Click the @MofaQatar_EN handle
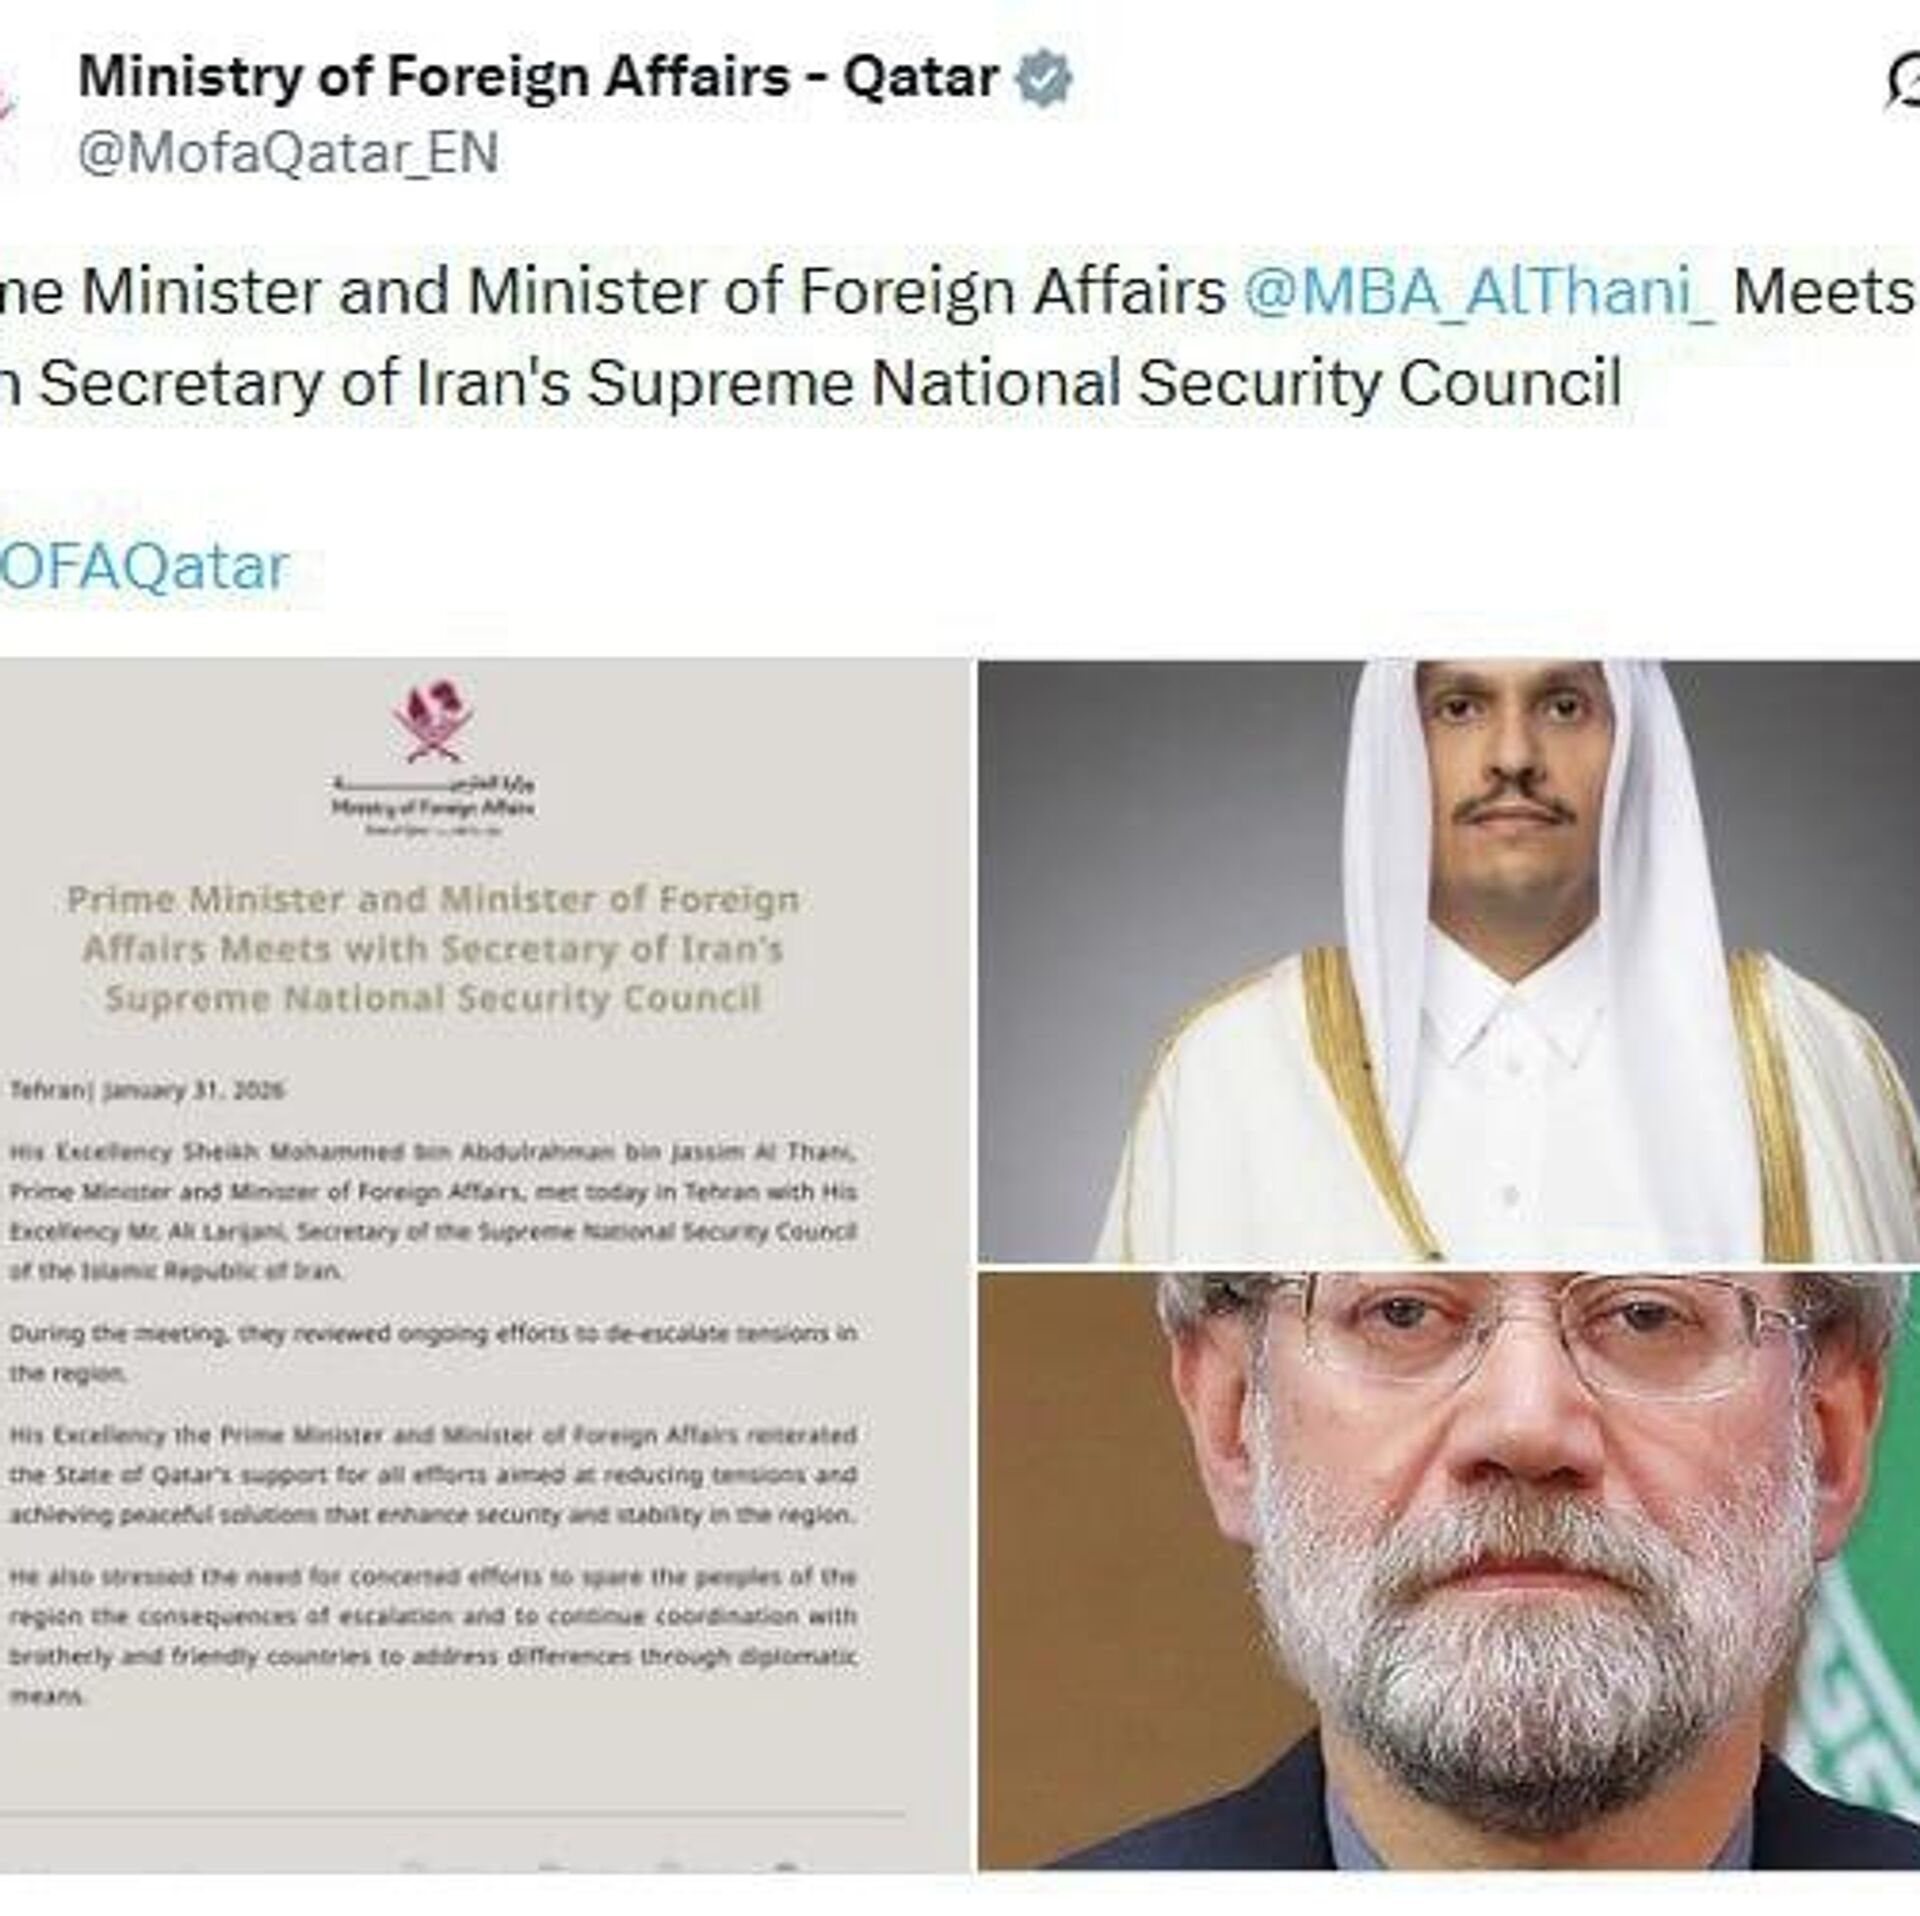Screen dimensions: 1920x1916 288,154
